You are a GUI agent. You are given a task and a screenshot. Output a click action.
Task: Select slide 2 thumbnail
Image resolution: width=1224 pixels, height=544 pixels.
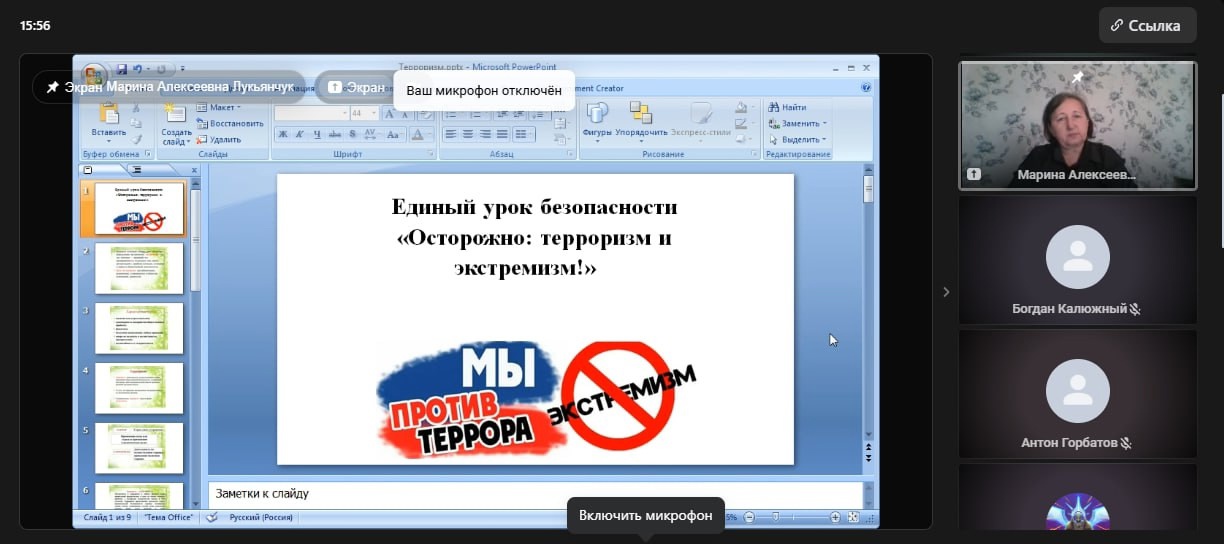(139, 268)
